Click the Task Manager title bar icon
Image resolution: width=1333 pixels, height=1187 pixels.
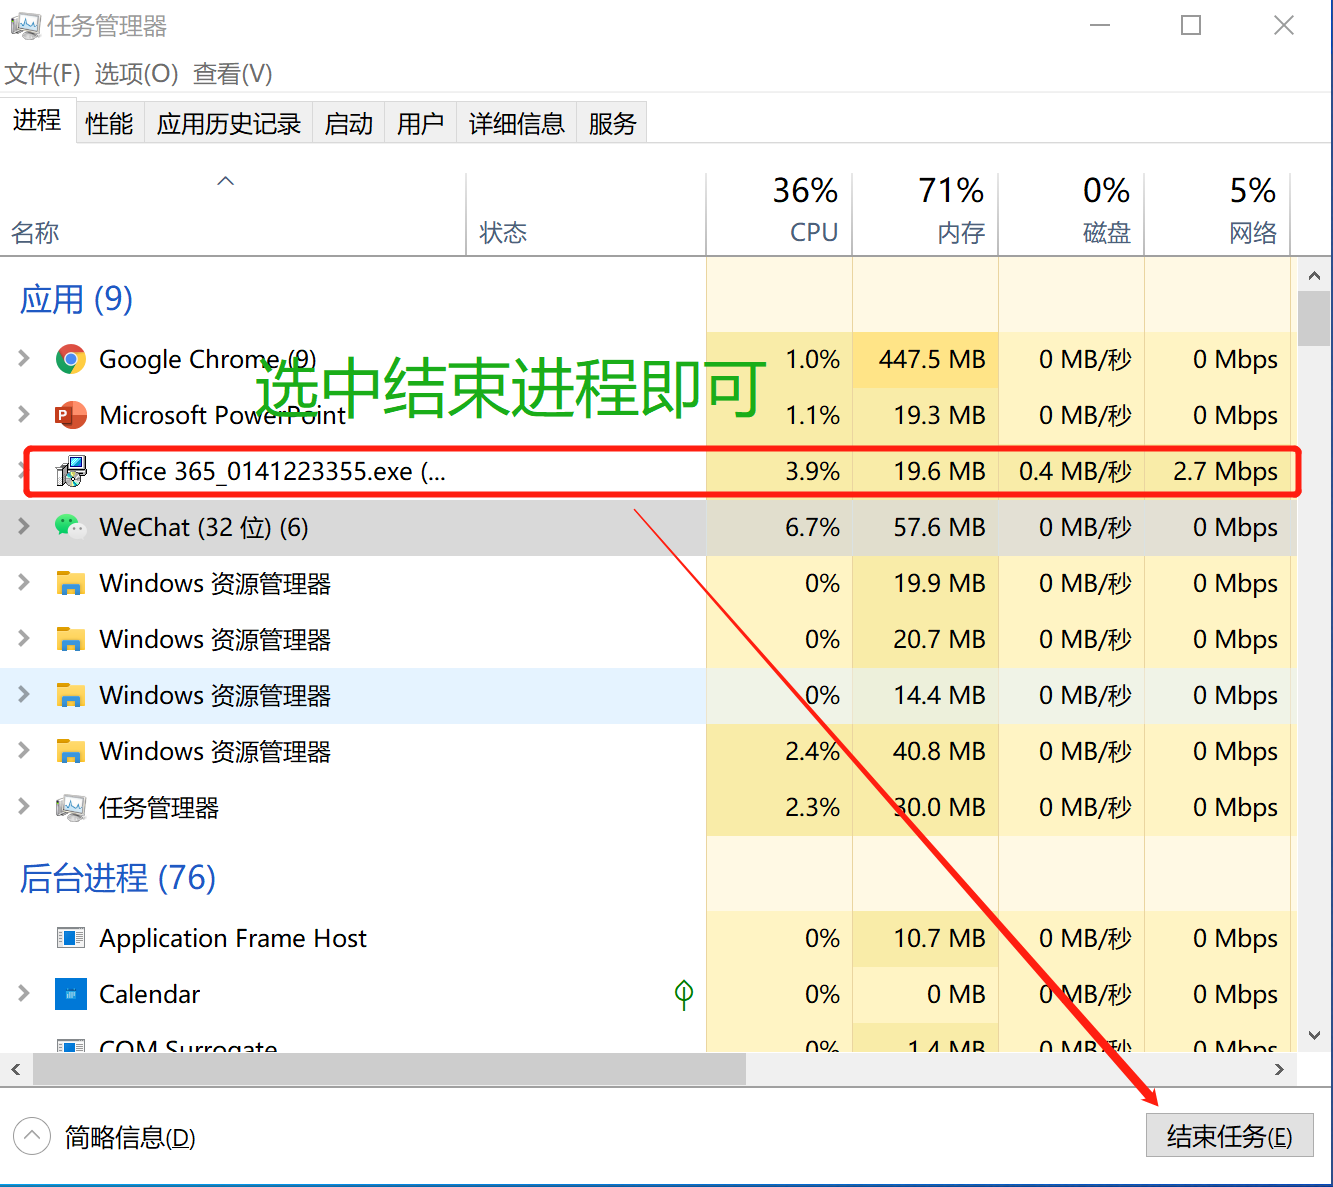coord(25,25)
